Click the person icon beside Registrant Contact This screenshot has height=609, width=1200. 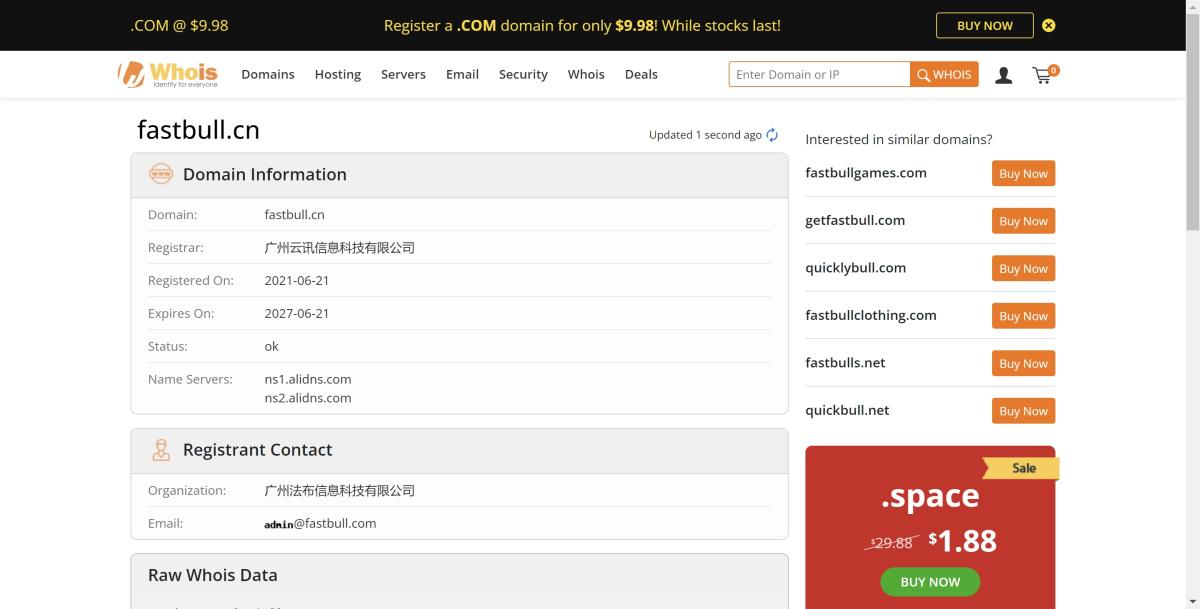pos(161,449)
